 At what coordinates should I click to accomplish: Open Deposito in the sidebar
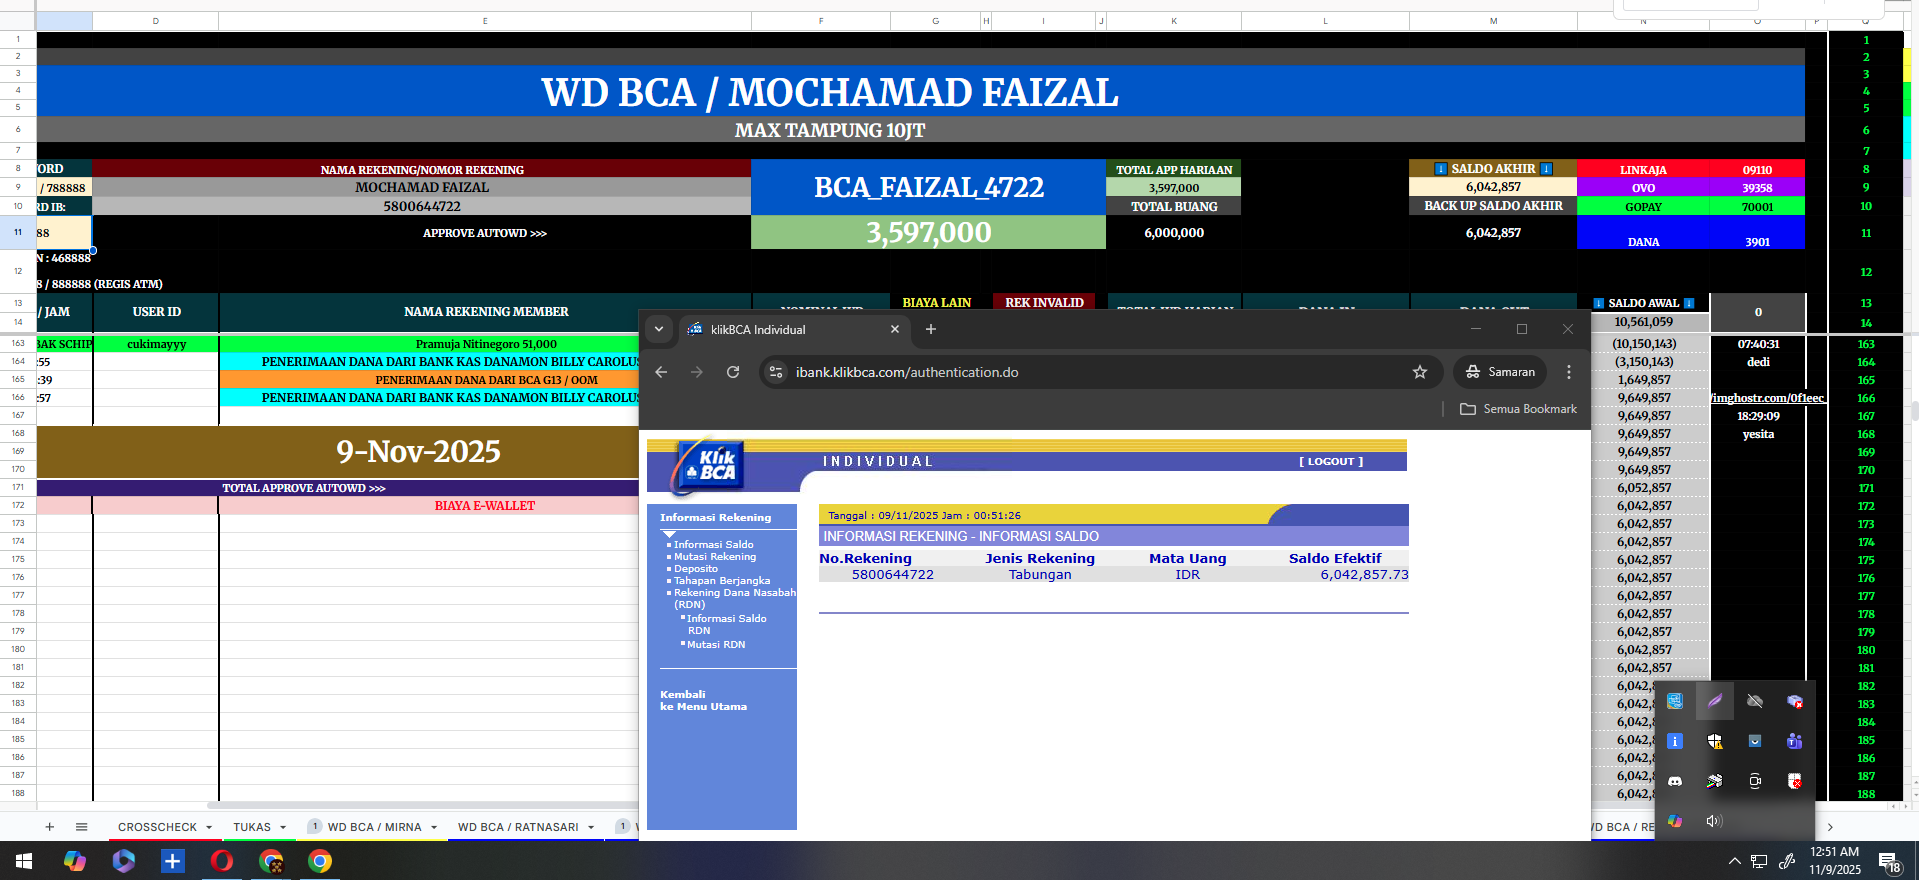(695, 569)
